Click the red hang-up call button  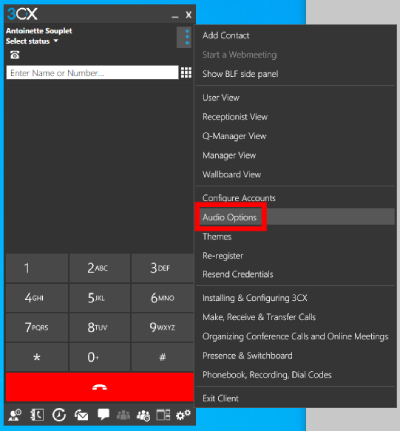pos(100,387)
